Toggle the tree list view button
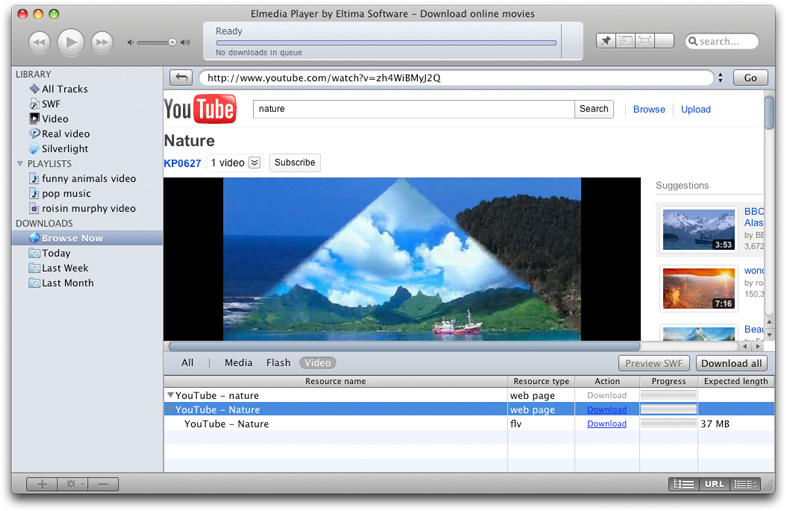 [x=684, y=484]
